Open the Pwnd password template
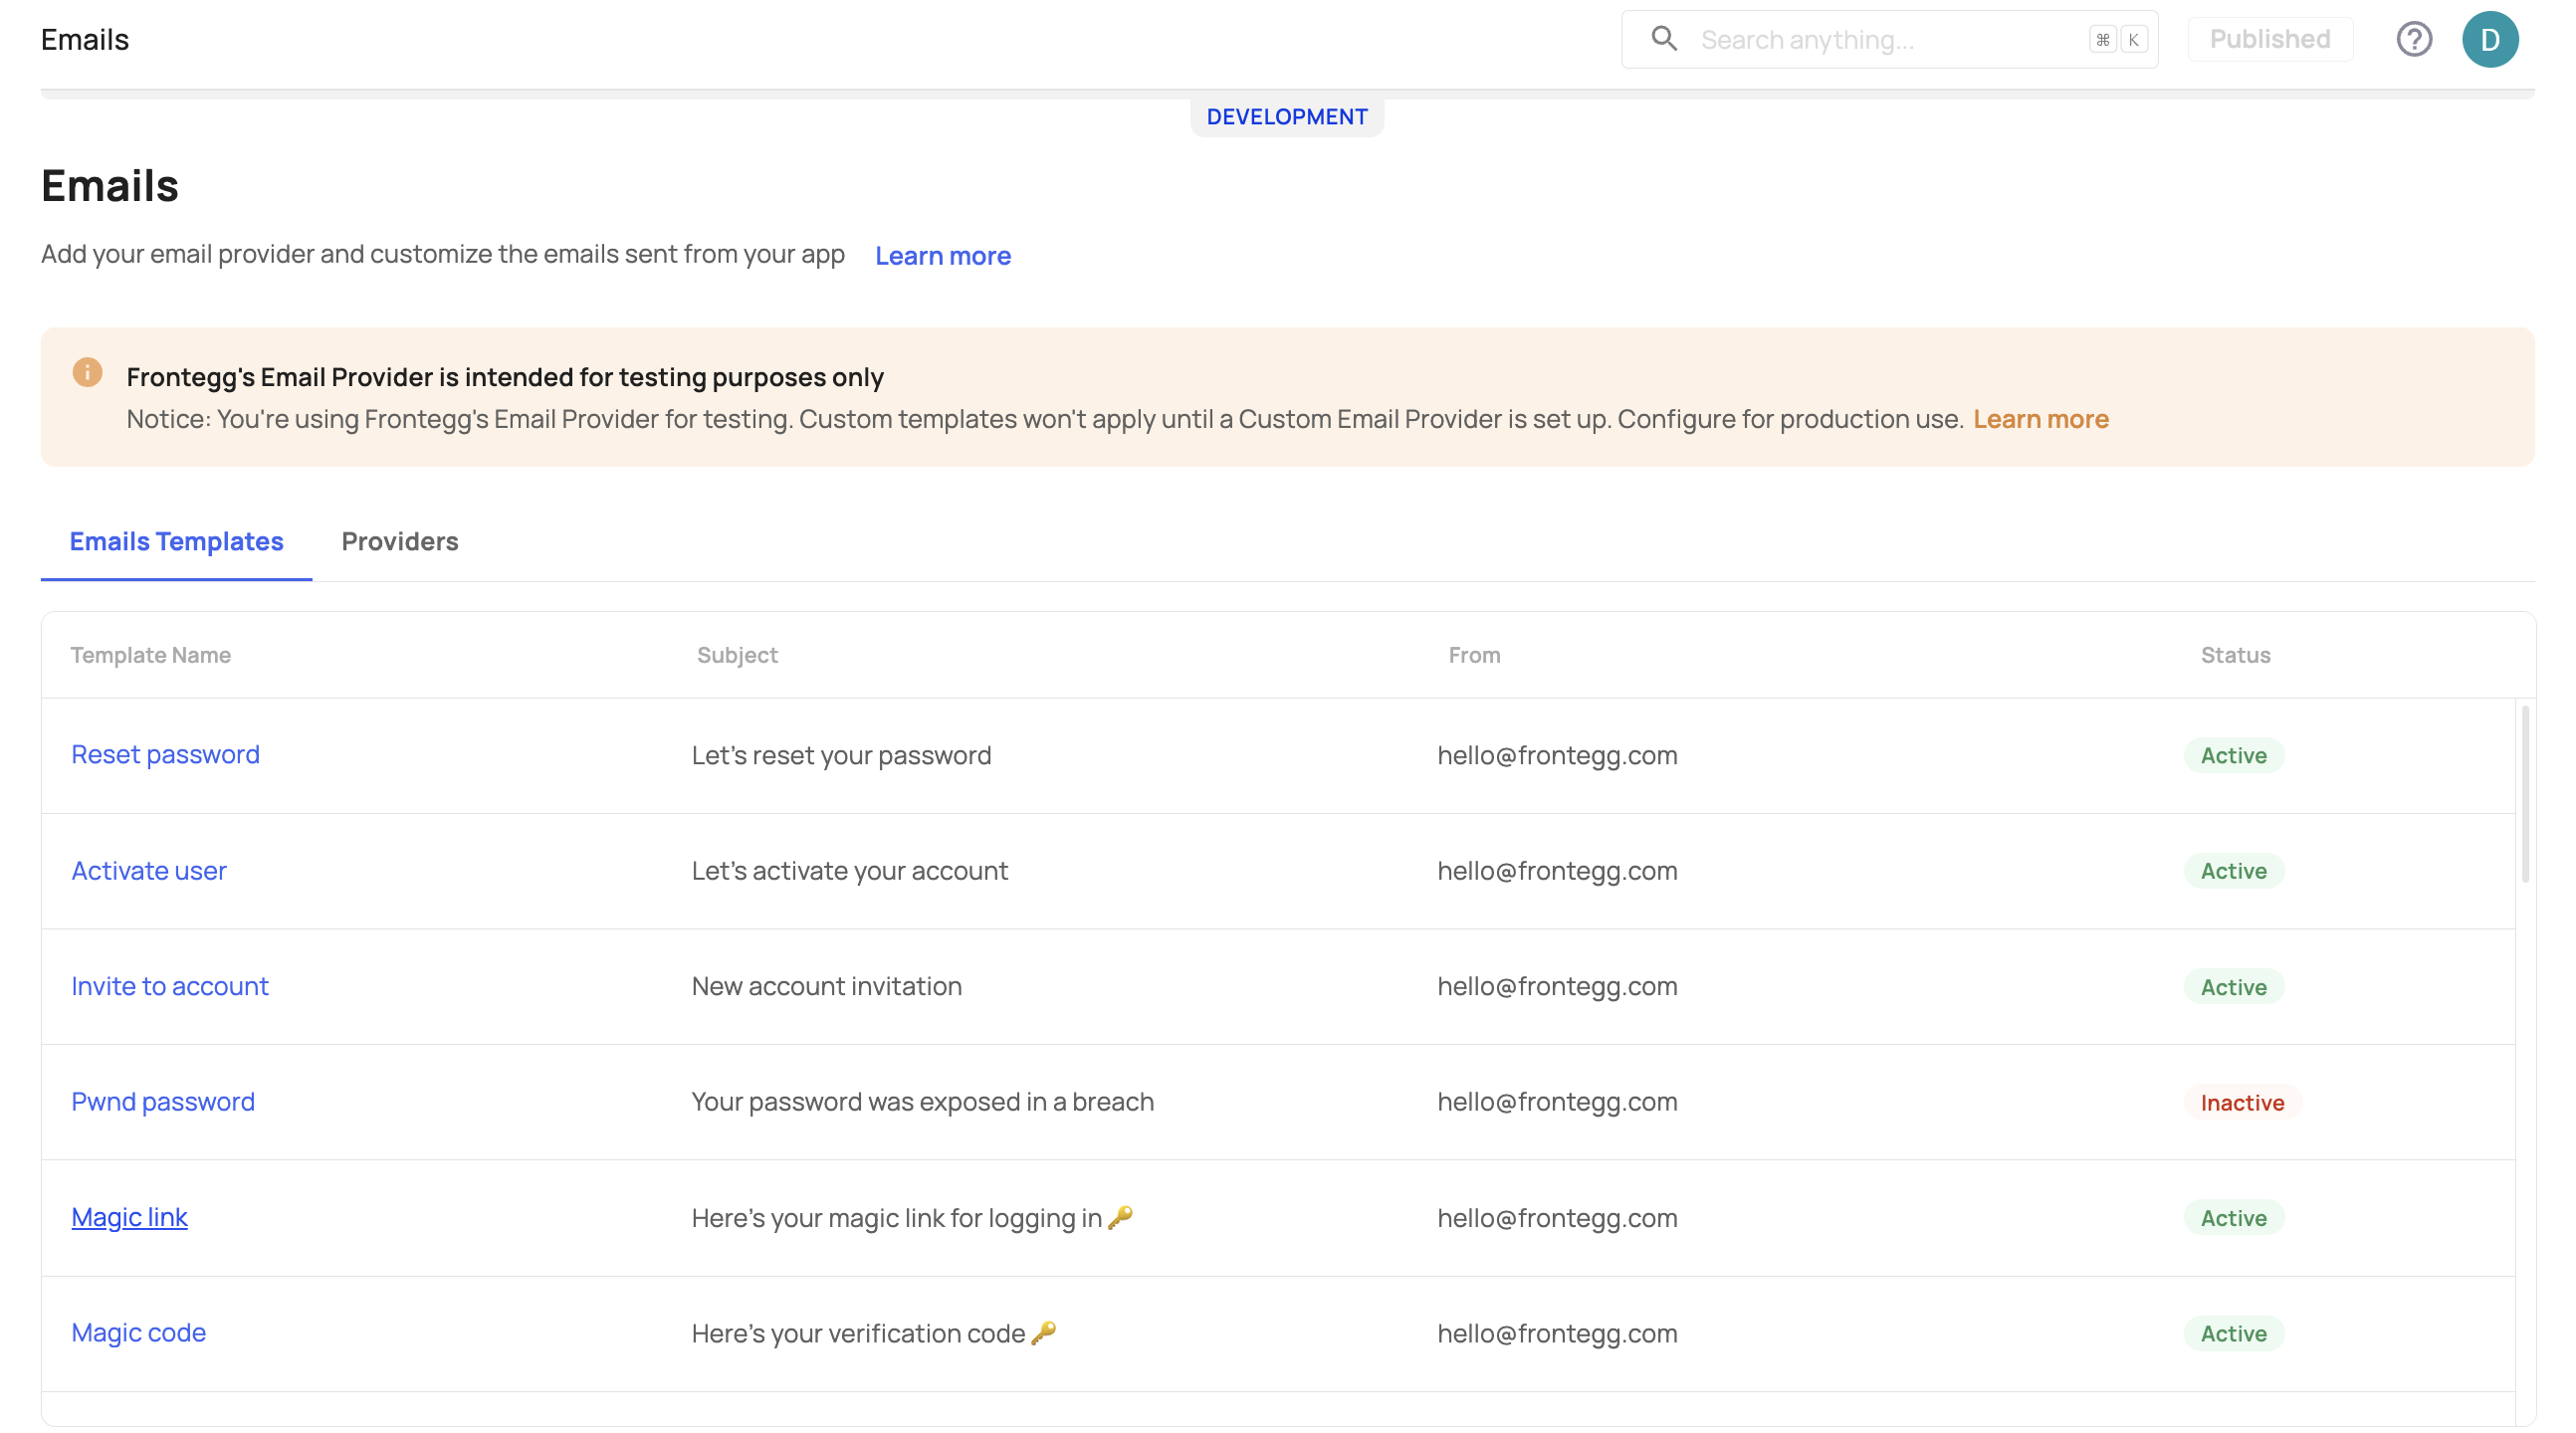 click(x=162, y=1101)
